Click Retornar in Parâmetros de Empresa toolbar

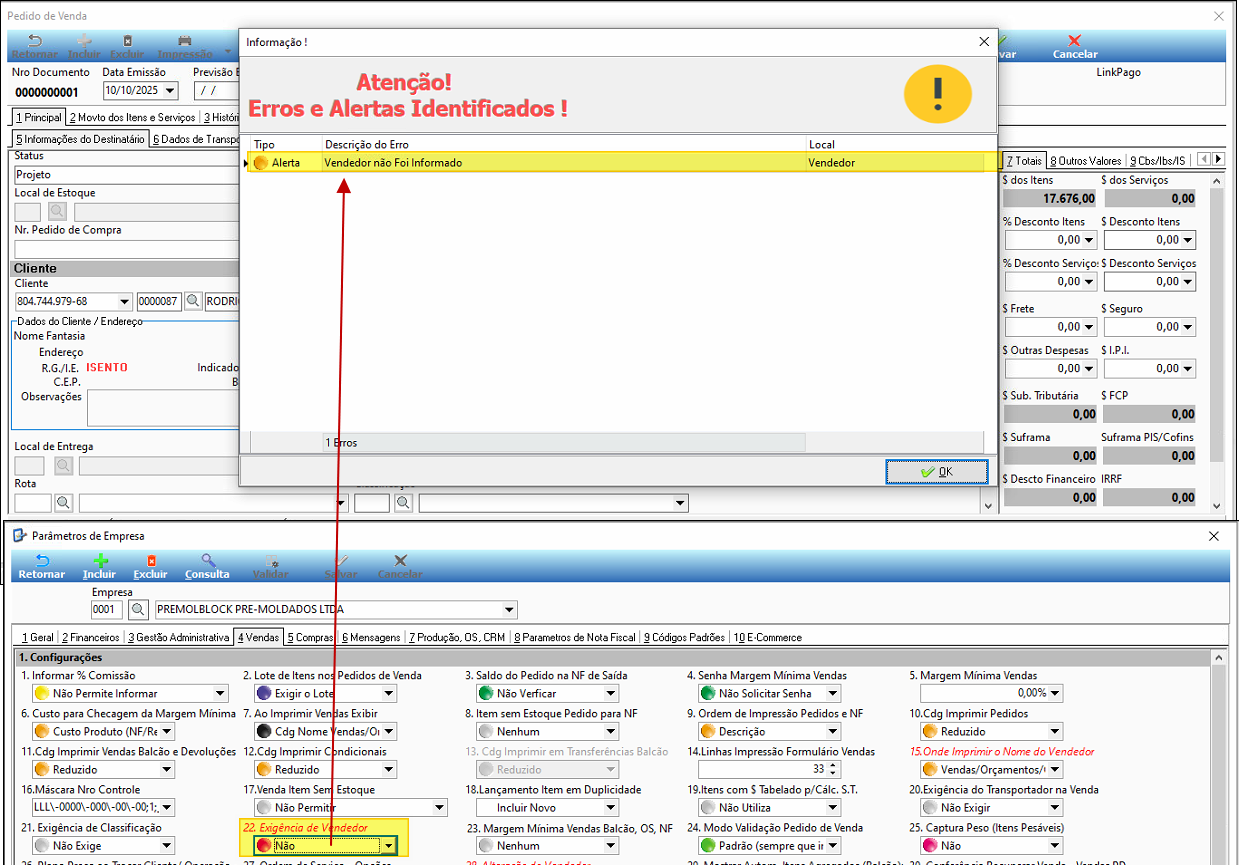[x=41, y=566]
